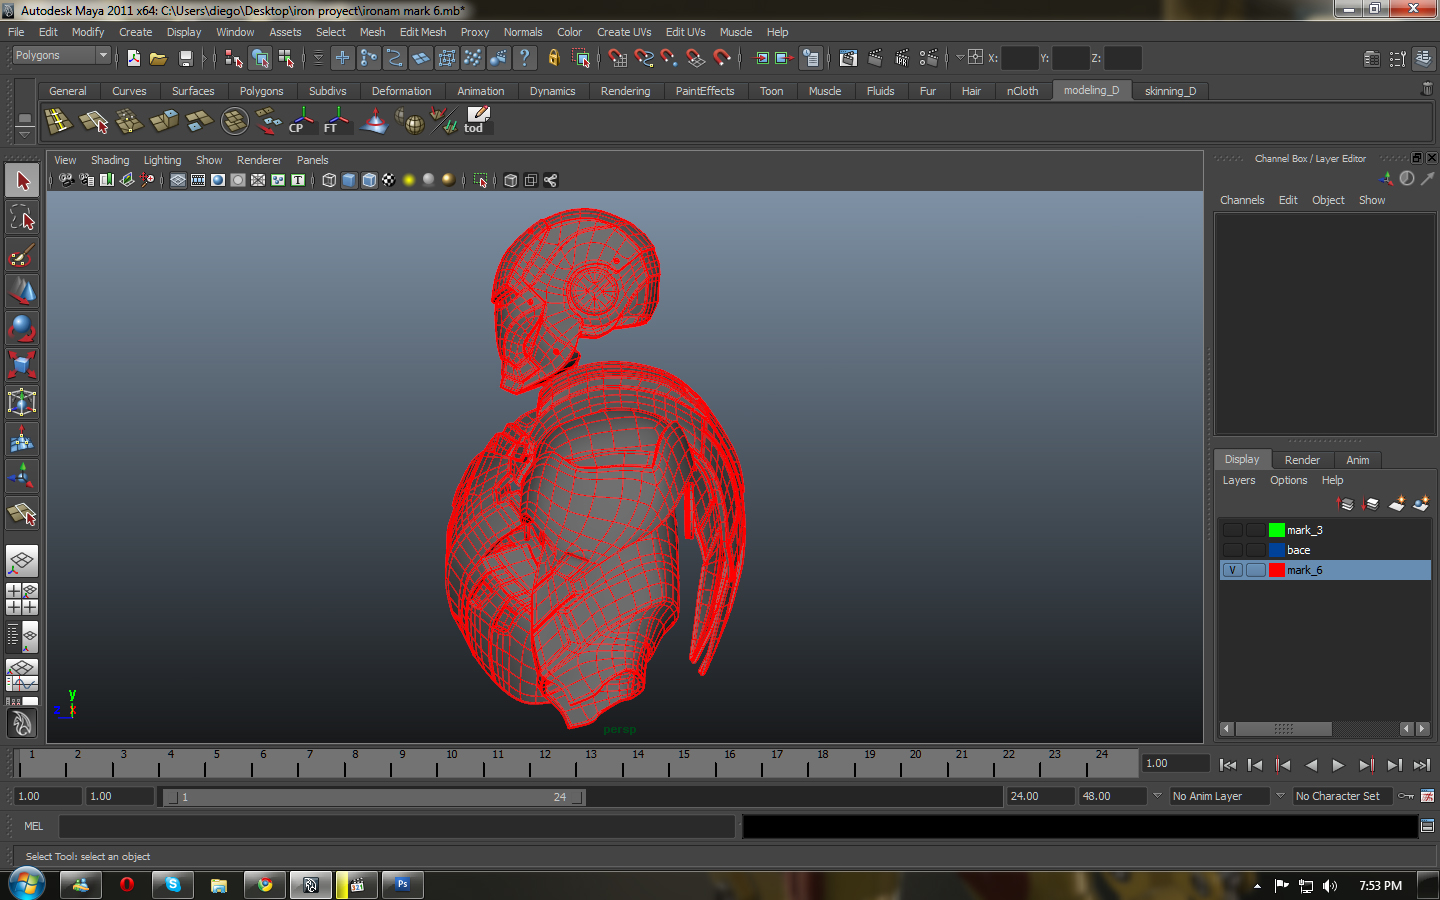Activate the Lasso select tool
This screenshot has width=1440, height=900.
tap(22, 217)
